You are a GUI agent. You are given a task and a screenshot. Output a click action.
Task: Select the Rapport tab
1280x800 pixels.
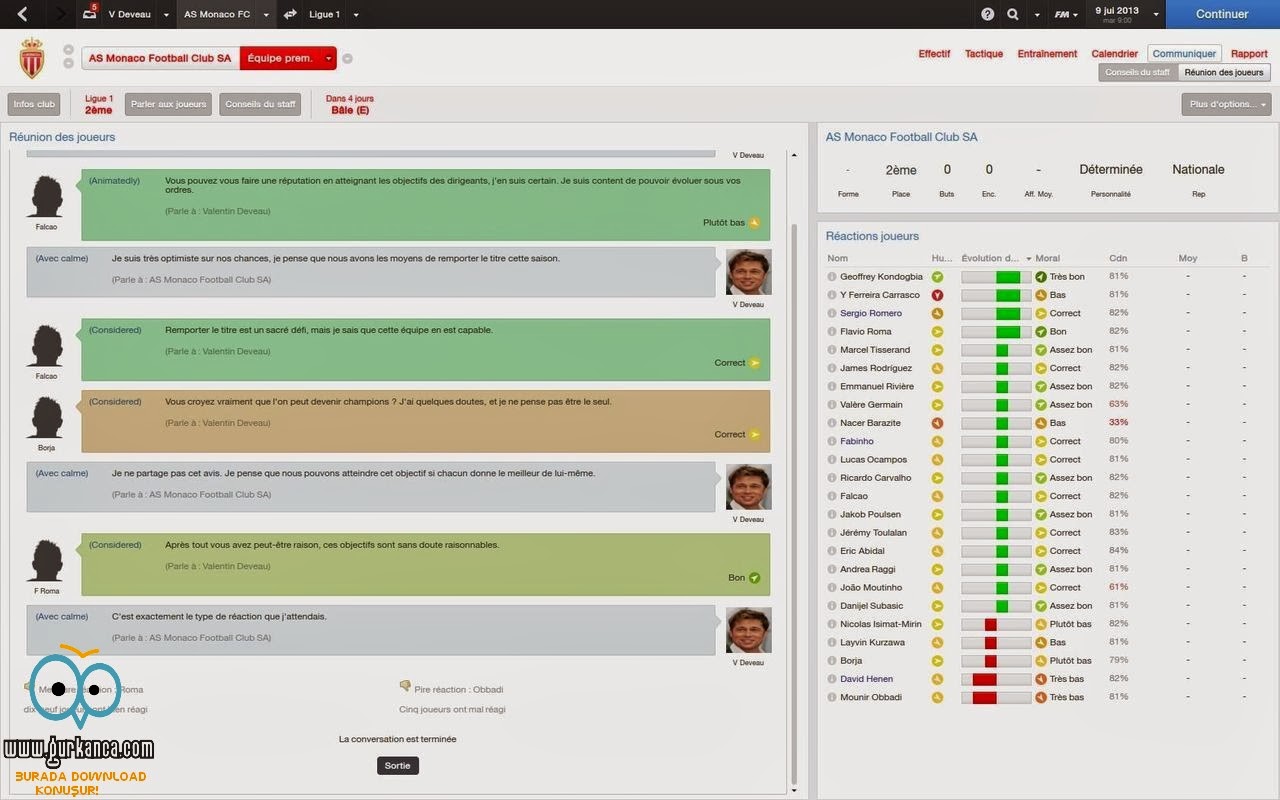click(x=1249, y=54)
